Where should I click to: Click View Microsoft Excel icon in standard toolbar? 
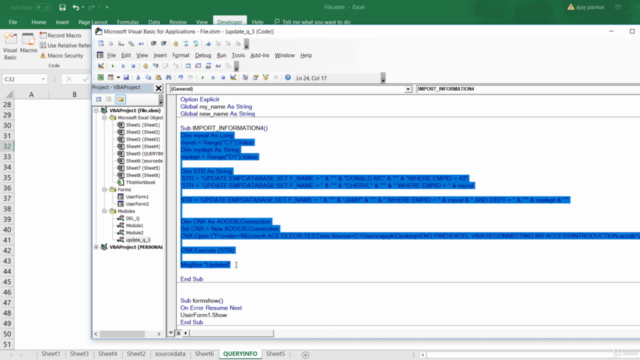click(x=100, y=78)
